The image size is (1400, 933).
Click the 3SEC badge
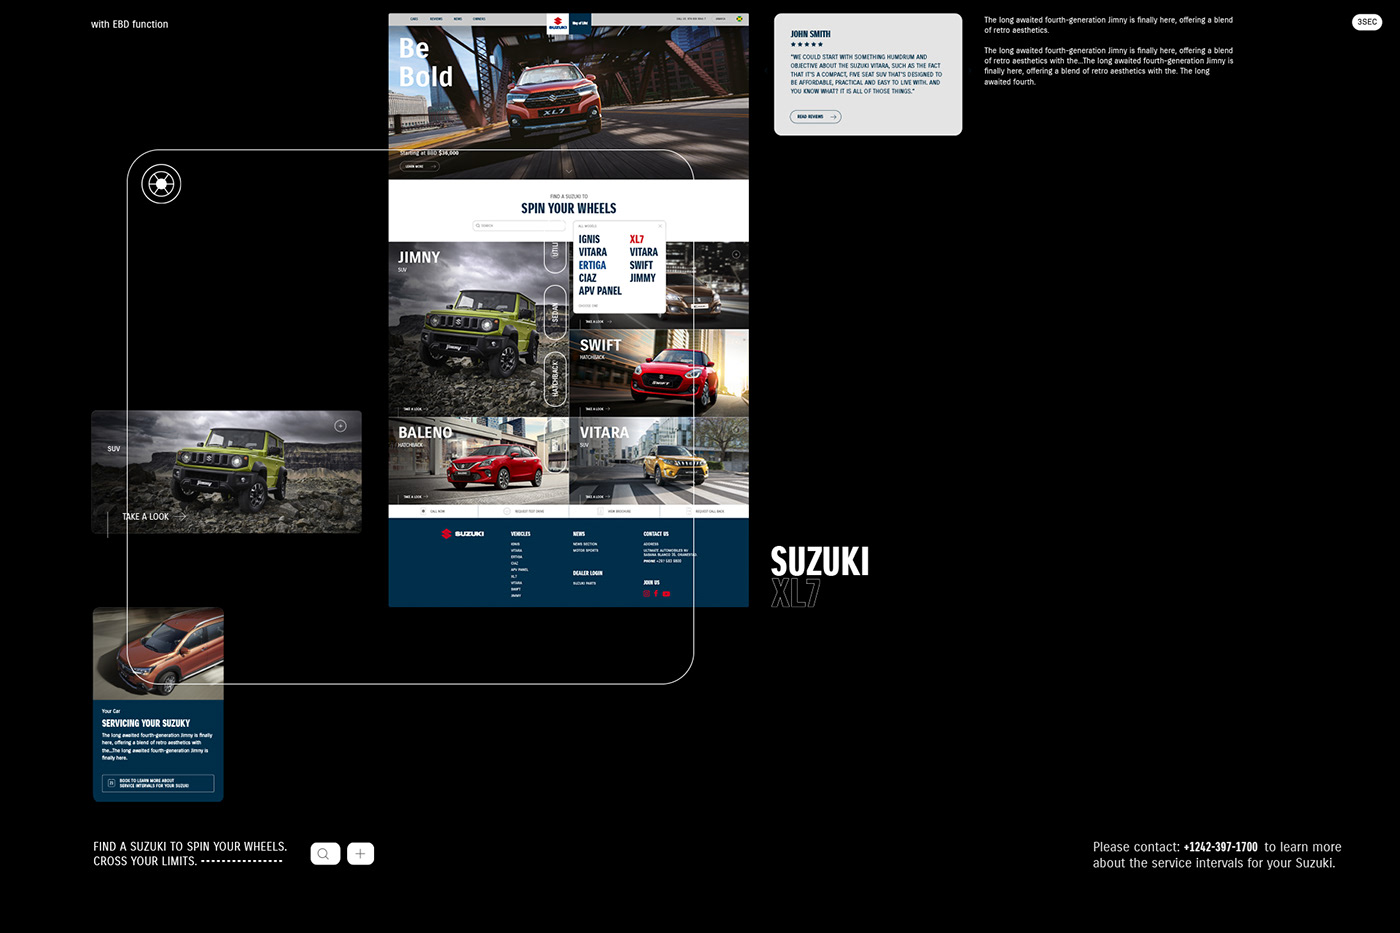click(1367, 22)
